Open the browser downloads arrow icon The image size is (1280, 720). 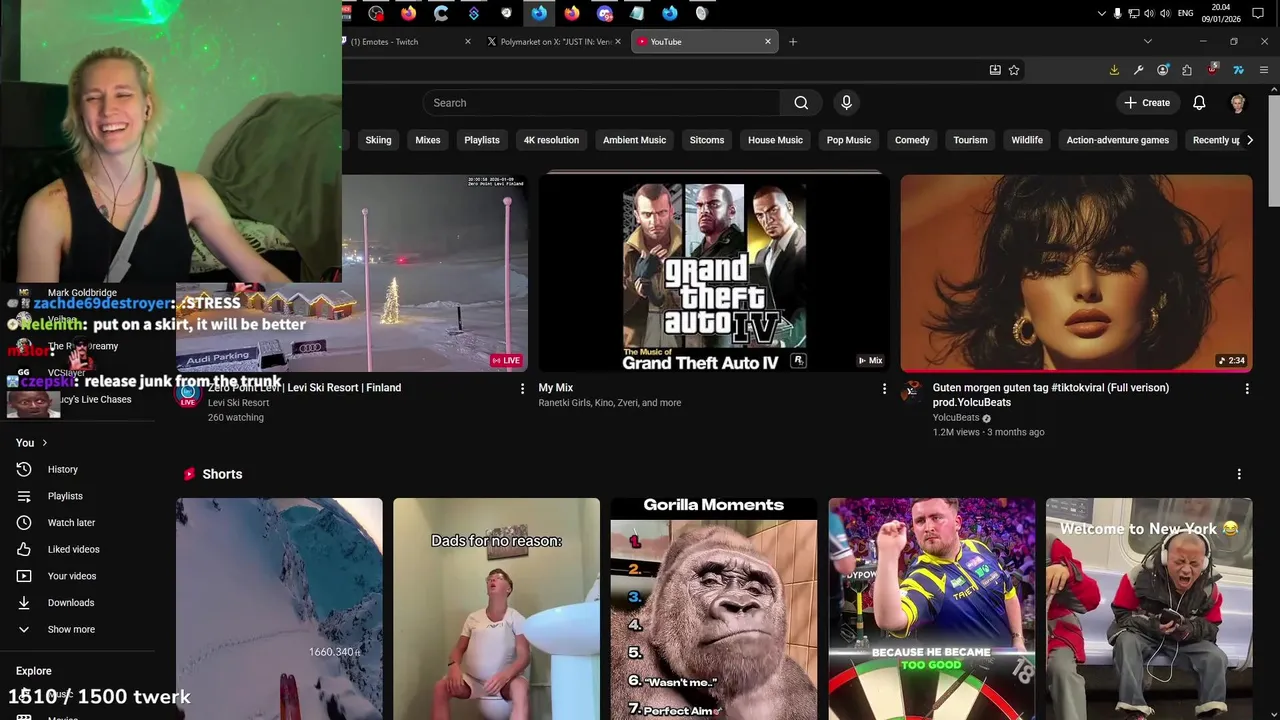(1114, 70)
